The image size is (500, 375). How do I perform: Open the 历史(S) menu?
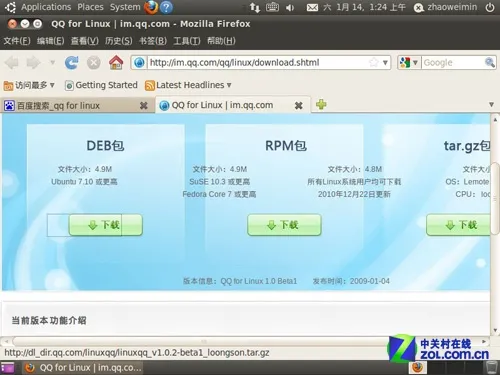pos(119,41)
